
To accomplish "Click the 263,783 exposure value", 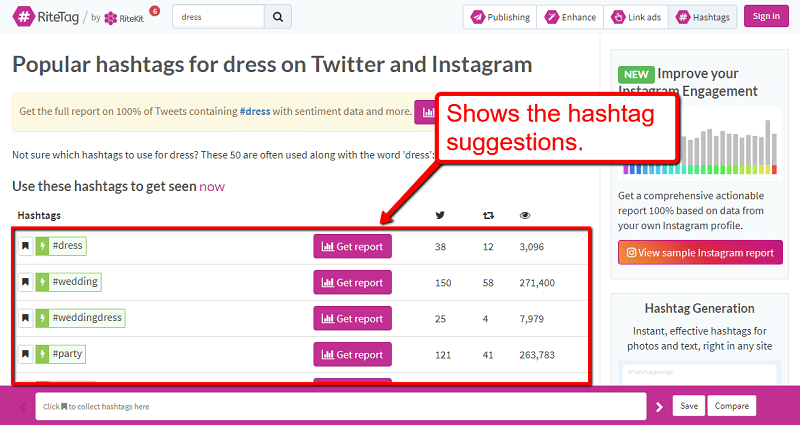I will point(537,355).
